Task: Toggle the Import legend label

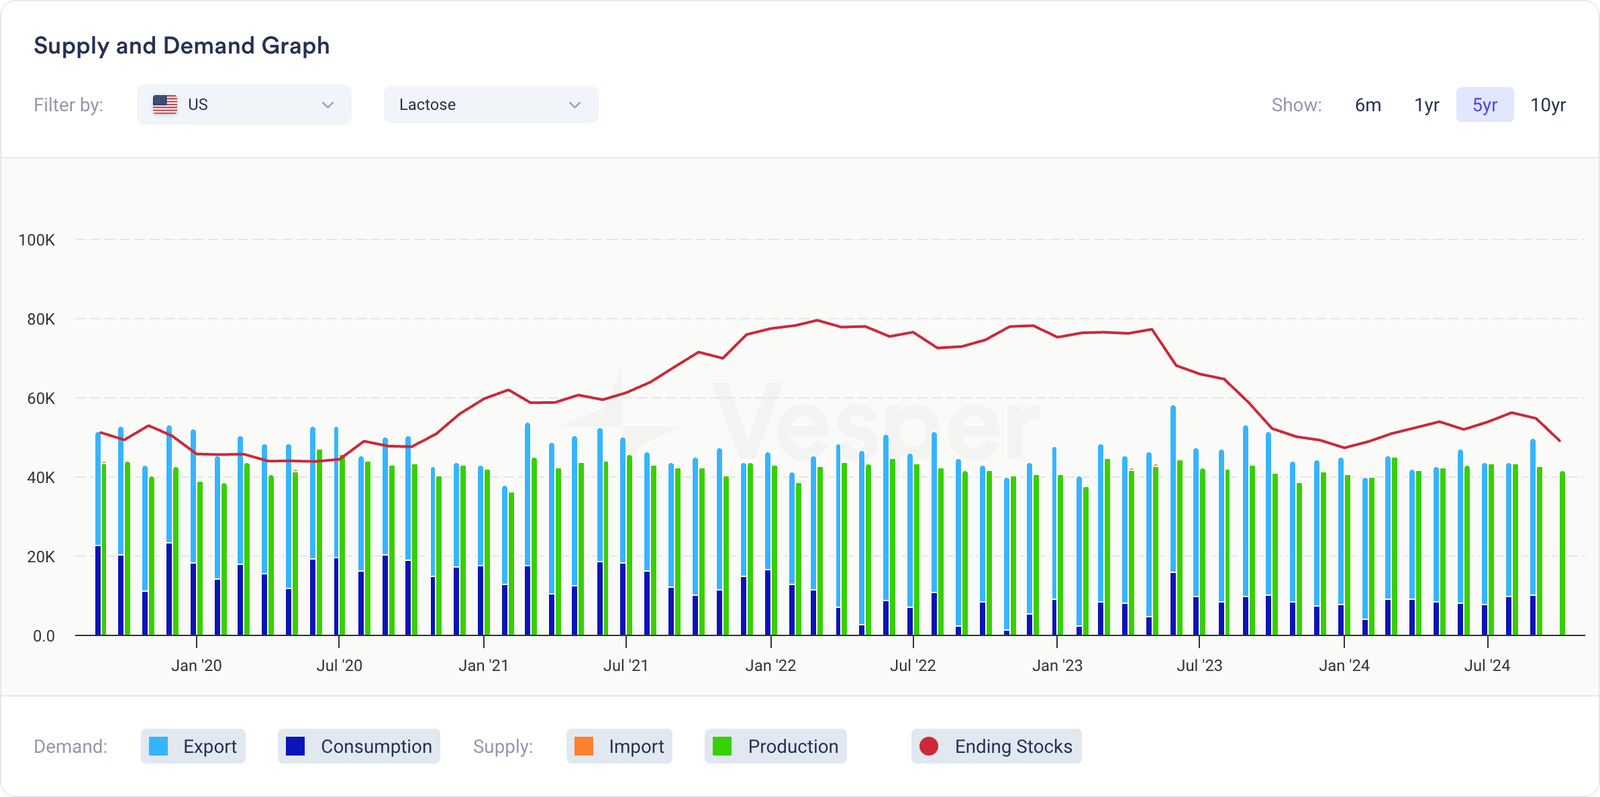Action: pyautogui.click(x=636, y=746)
